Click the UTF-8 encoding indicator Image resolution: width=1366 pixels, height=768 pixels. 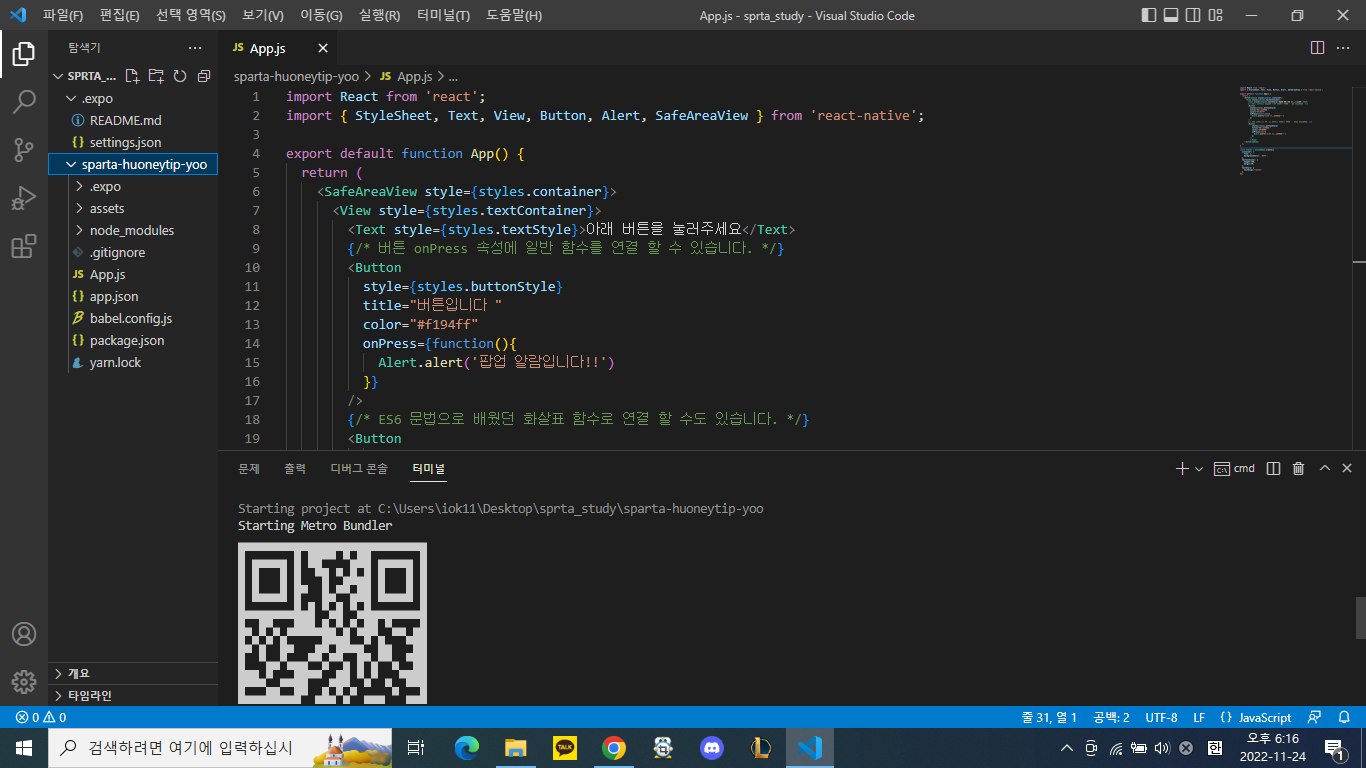pos(1161,717)
